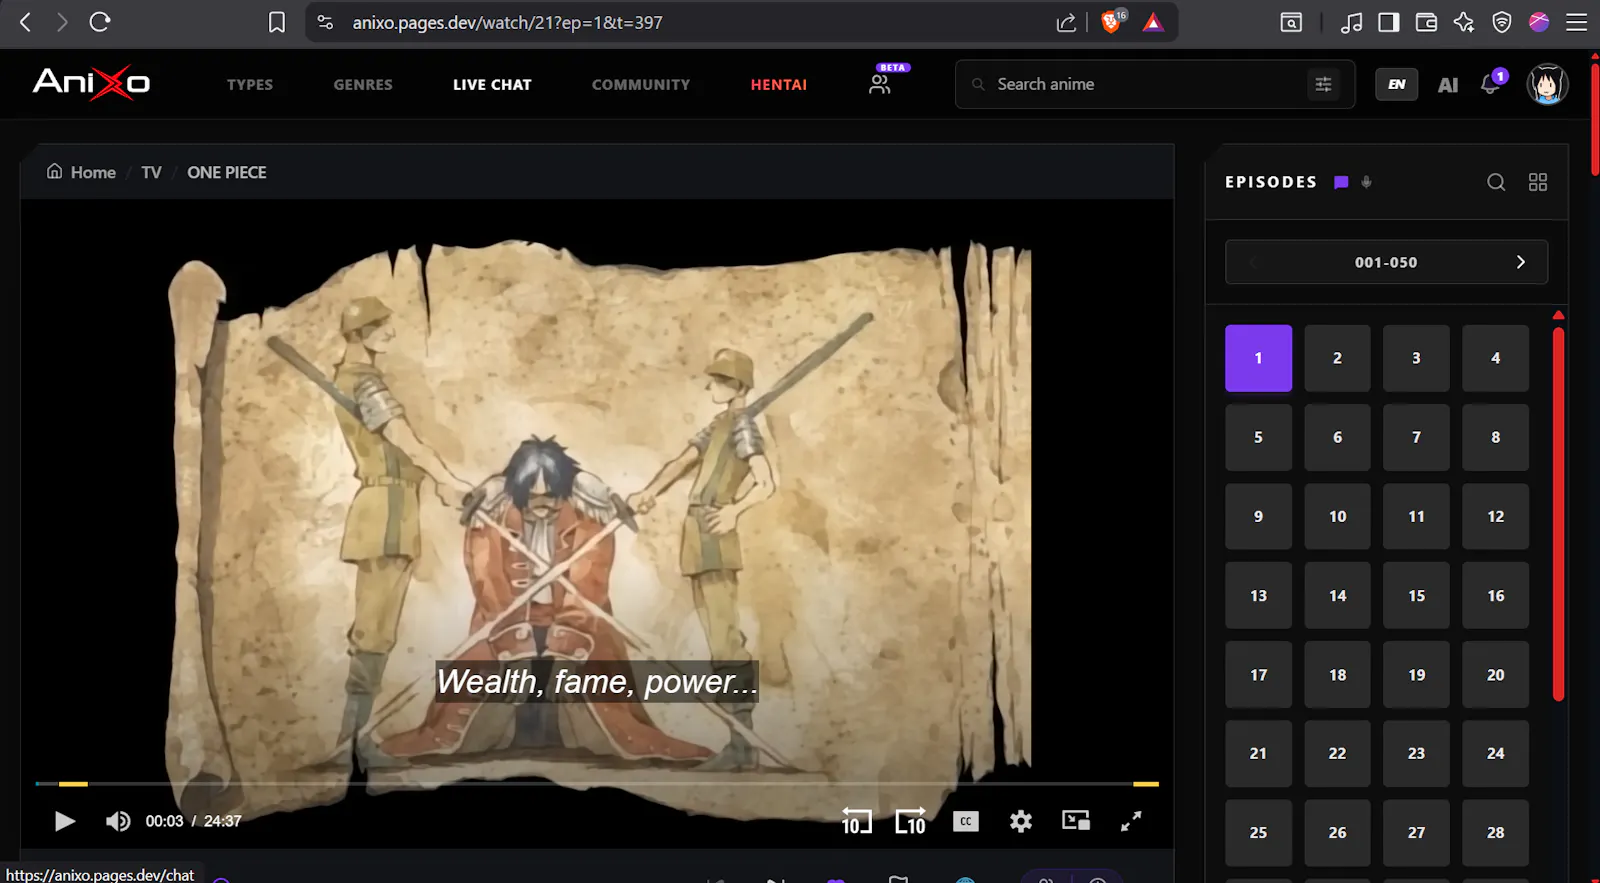1600x883 pixels.
Task: Toggle picture-in-picture mode
Action: click(x=1076, y=821)
